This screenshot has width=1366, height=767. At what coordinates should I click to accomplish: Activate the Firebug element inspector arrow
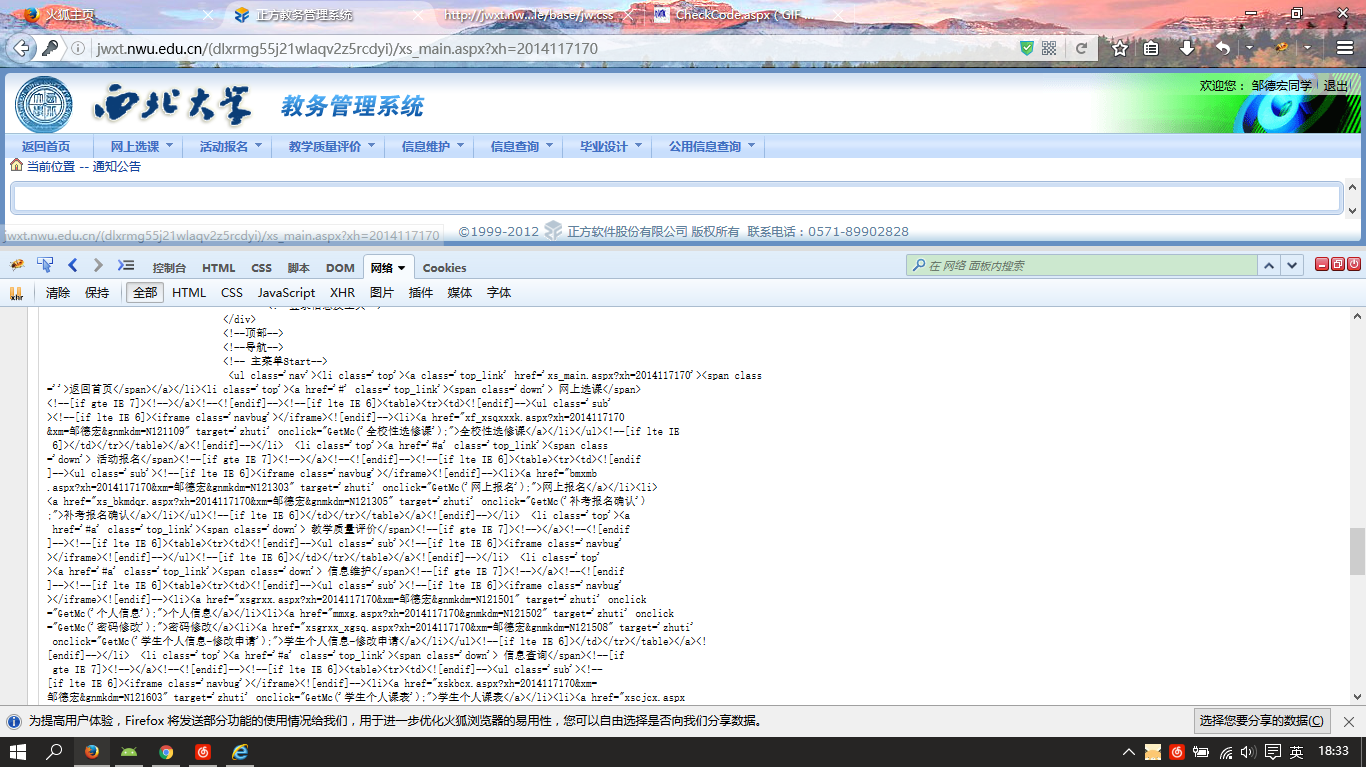point(45,265)
